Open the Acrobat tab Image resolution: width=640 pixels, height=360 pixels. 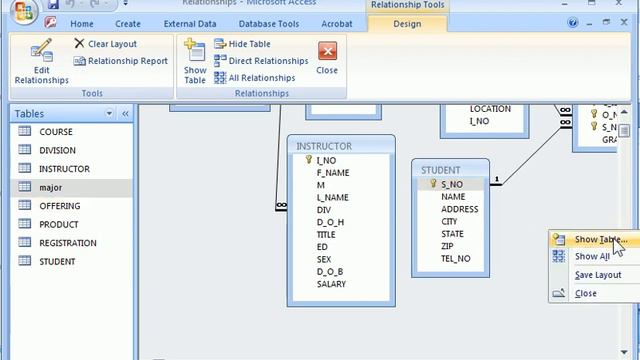[336, 24]
